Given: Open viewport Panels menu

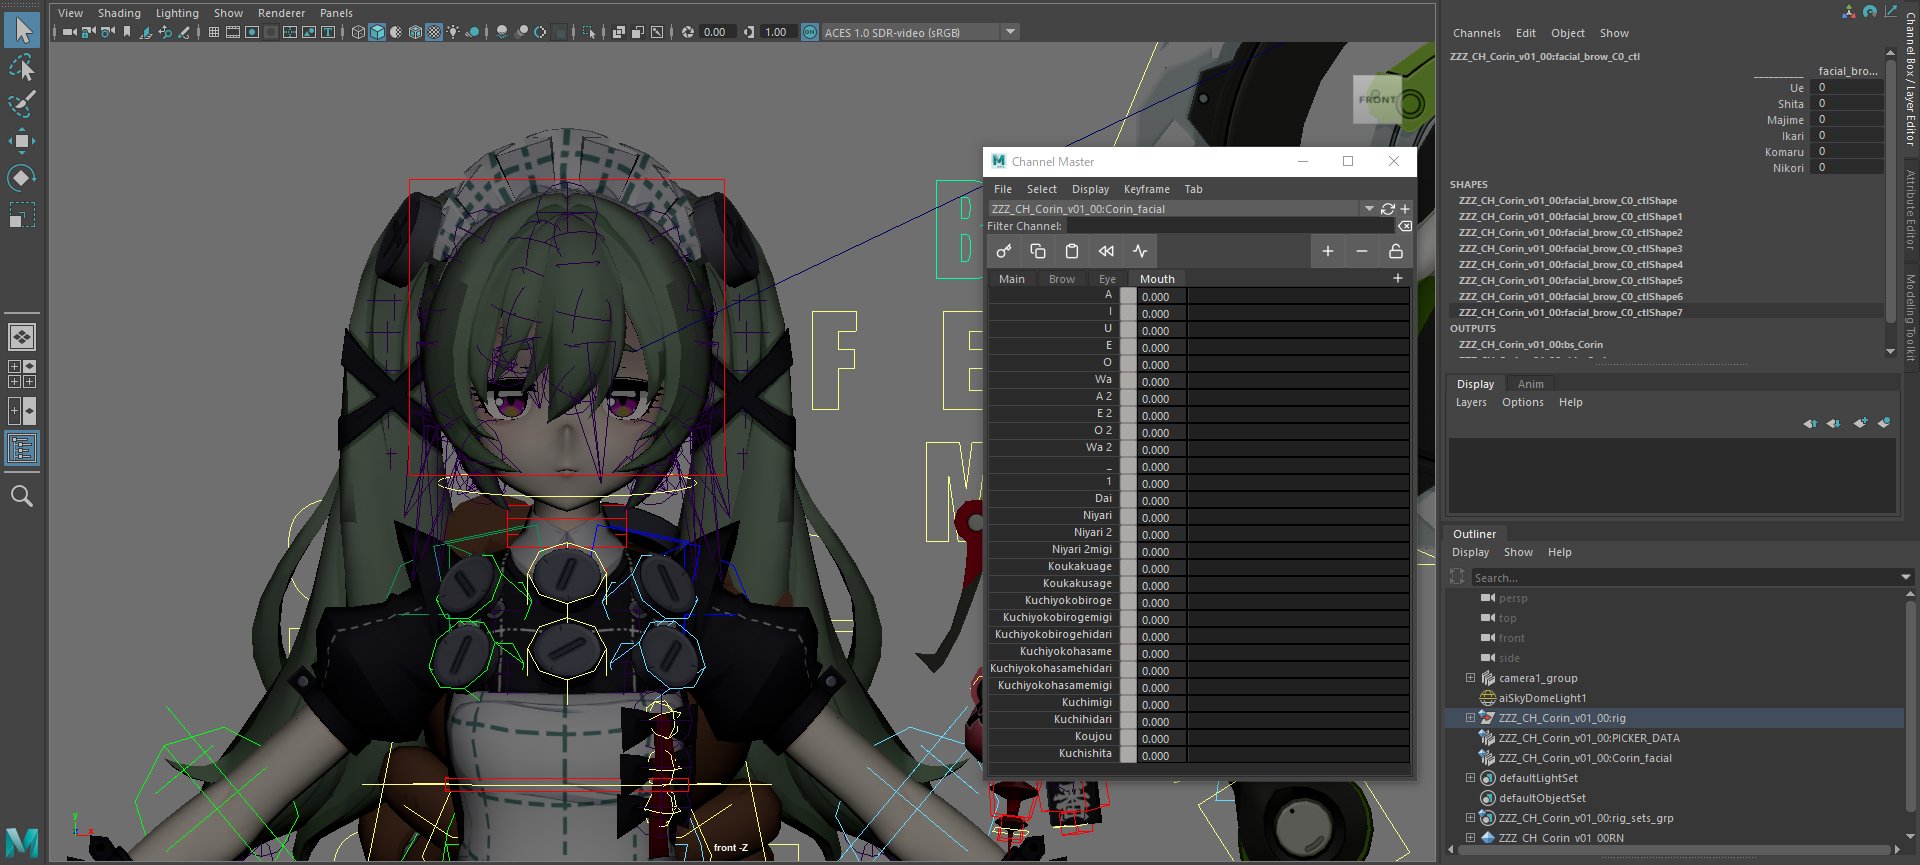Looking at the screenshot, I should [x=336, y=13].
